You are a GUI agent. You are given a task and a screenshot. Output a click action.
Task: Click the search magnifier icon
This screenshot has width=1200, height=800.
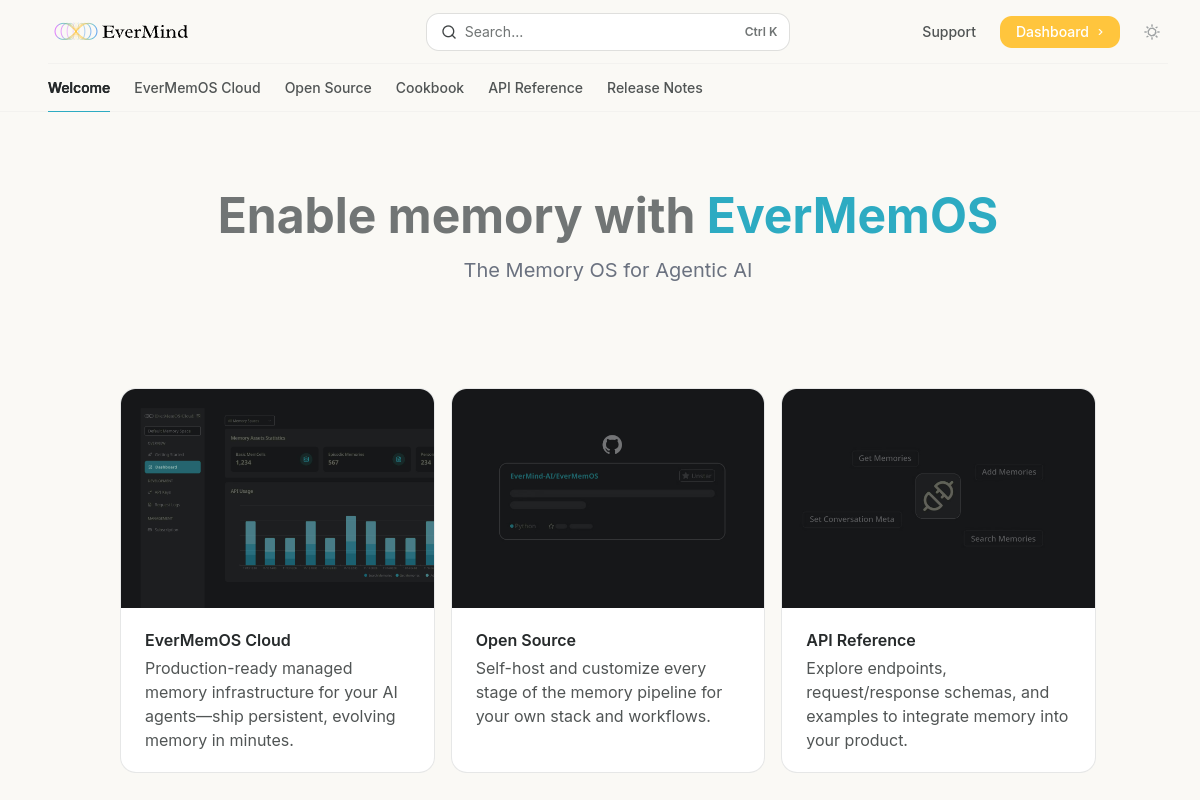click(x=449, y=32)
